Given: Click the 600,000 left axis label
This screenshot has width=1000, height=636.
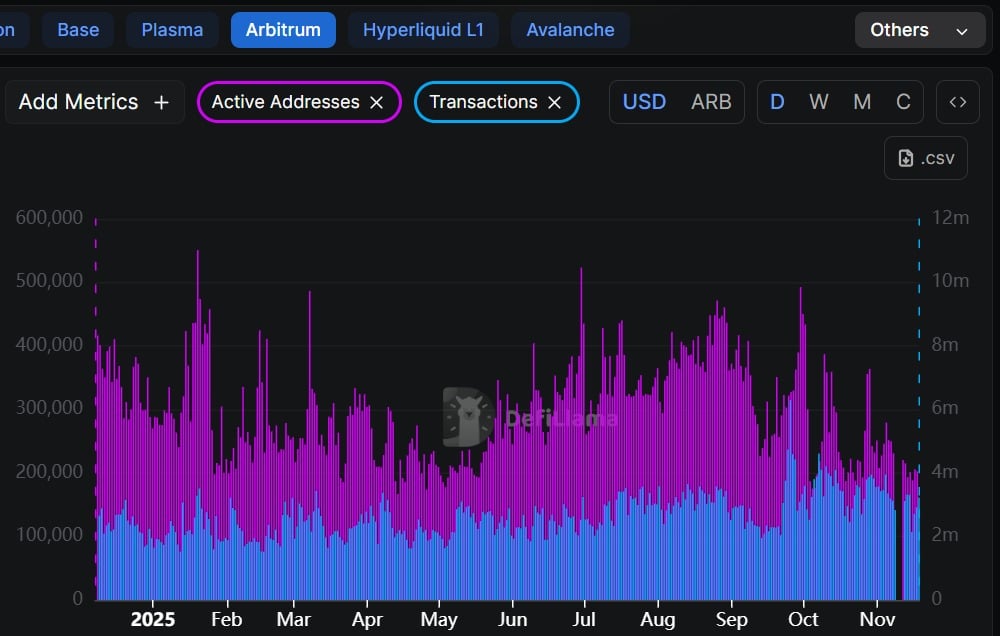Looking at the screenshot, I should (x=49, y=218).
